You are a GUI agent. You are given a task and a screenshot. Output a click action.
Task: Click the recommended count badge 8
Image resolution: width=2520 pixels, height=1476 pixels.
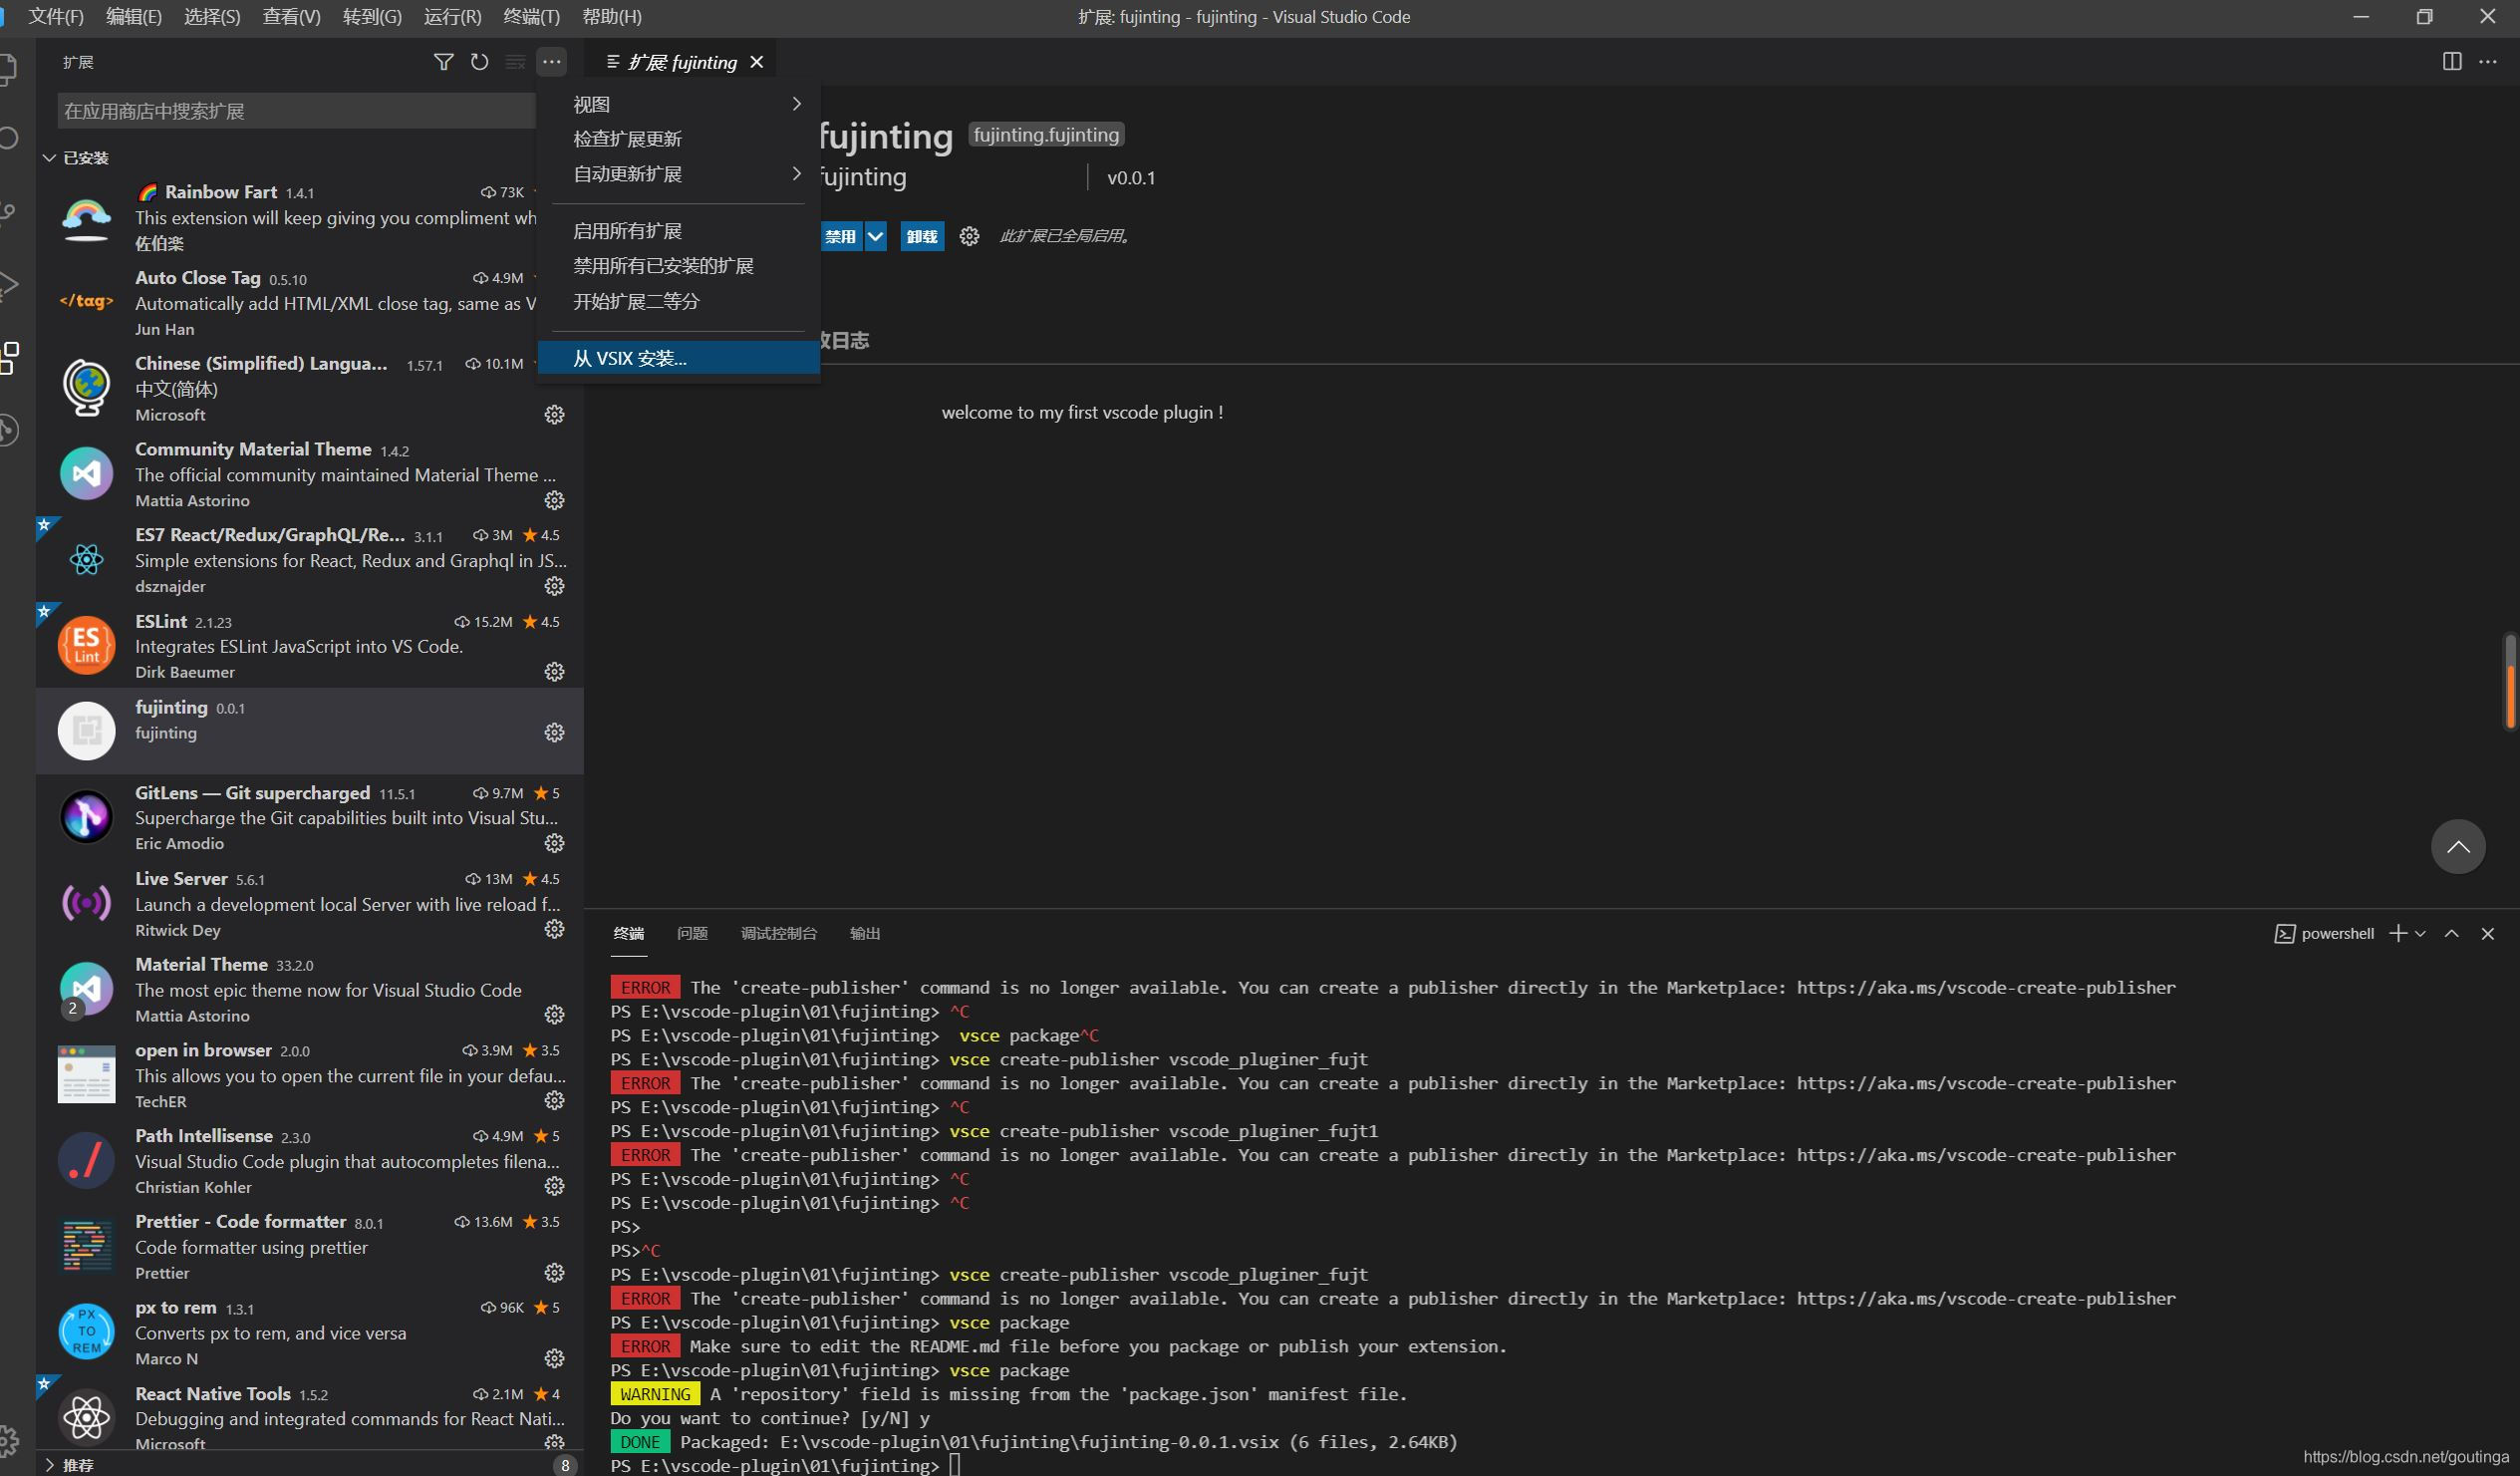coord(565,1465)
